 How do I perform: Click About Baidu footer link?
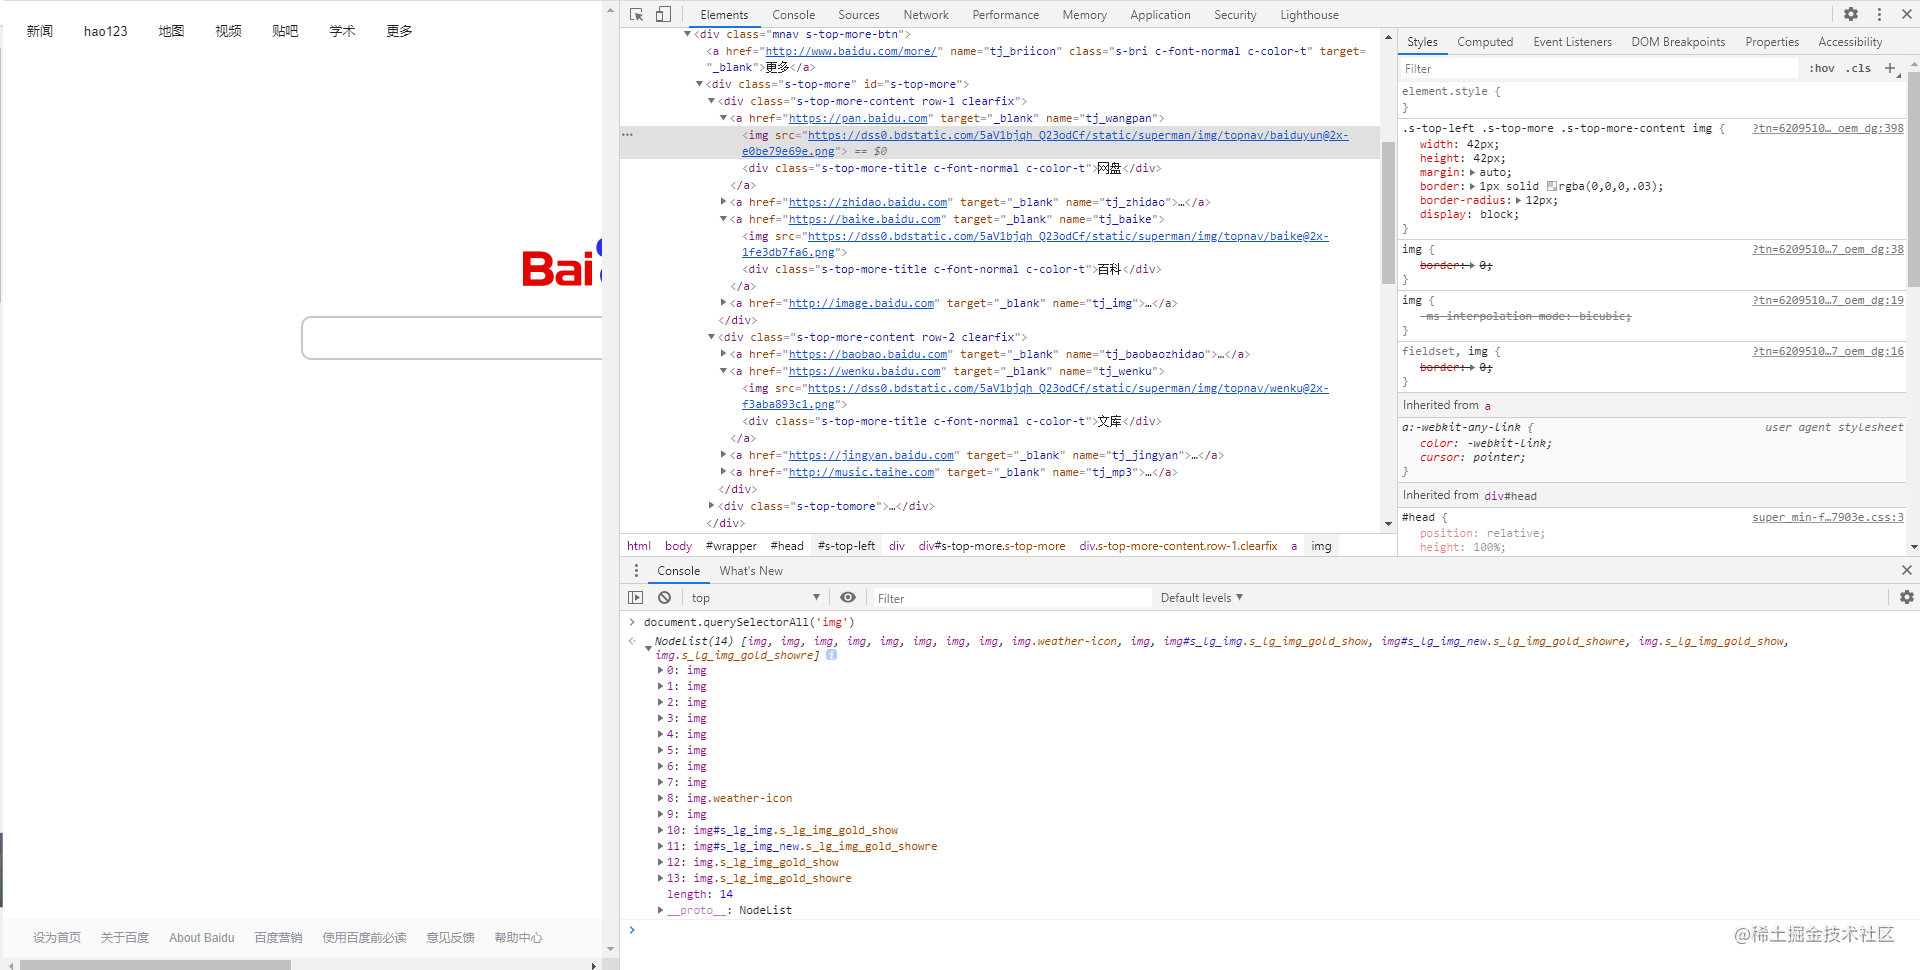(201, 937)
